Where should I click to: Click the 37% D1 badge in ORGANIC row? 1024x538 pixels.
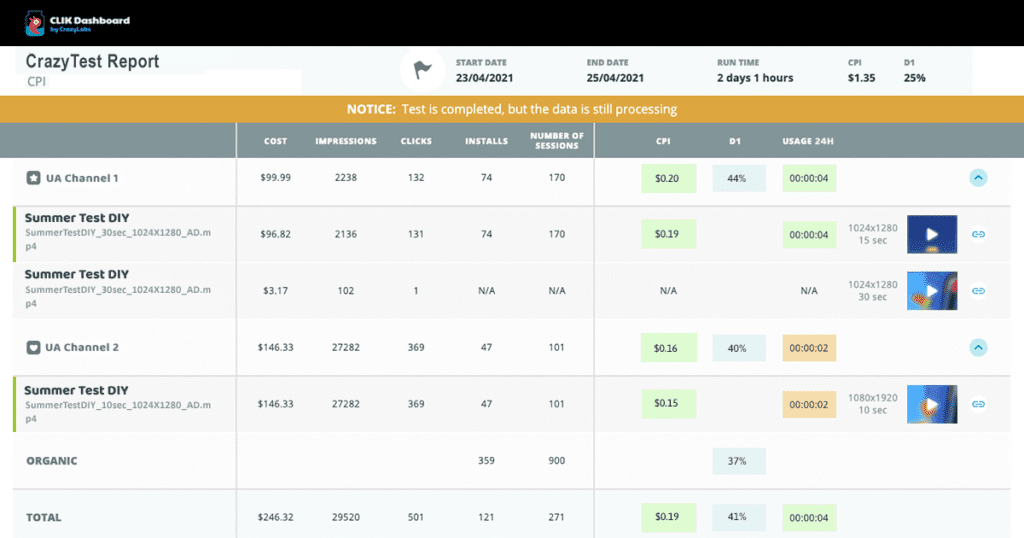click(x=739, y=461)
